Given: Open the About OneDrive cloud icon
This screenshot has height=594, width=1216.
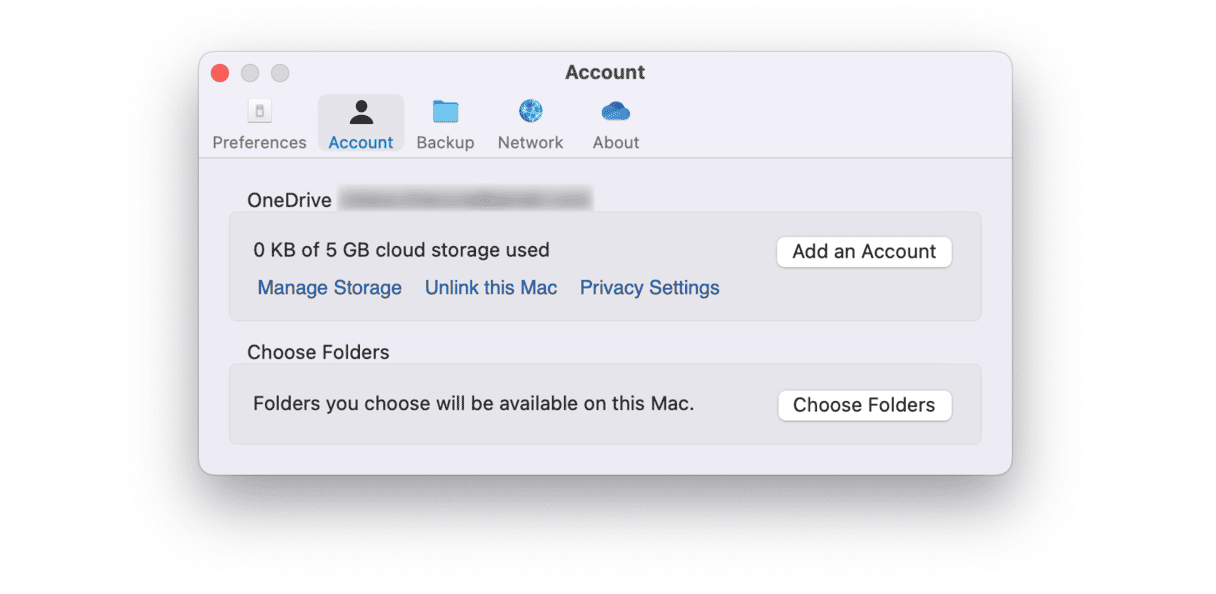Looking at the screenshot, I should coord(616,111).
